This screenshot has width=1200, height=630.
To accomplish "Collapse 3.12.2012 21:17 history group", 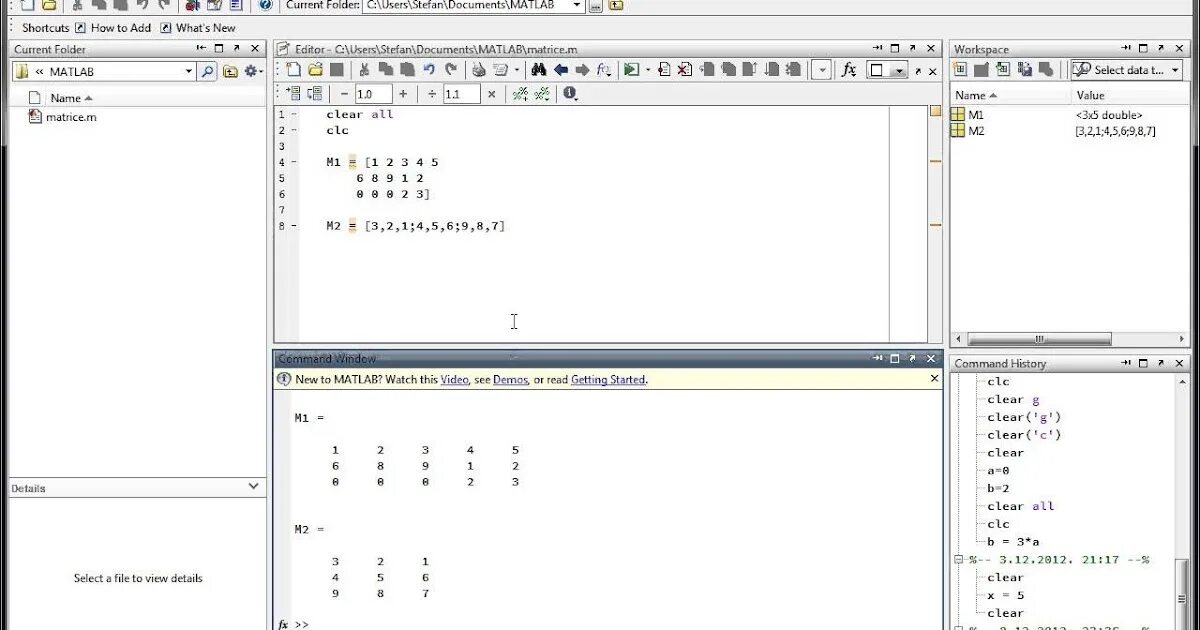I will click(960, 560).
